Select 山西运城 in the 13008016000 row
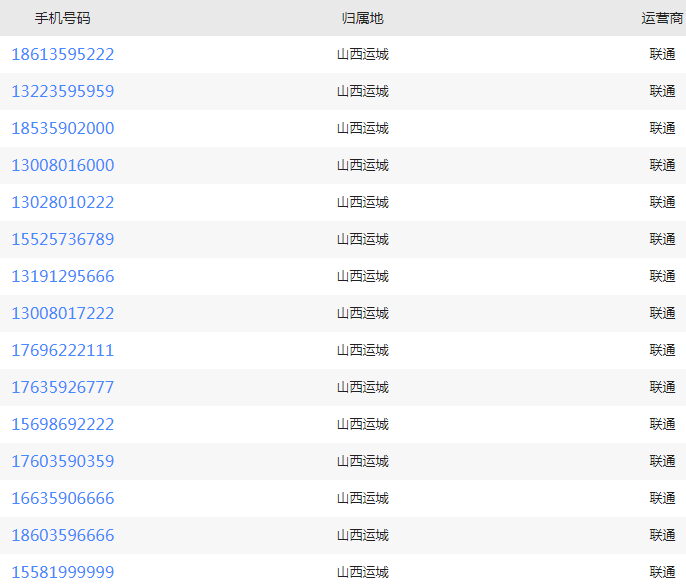 tap(363, 165)
